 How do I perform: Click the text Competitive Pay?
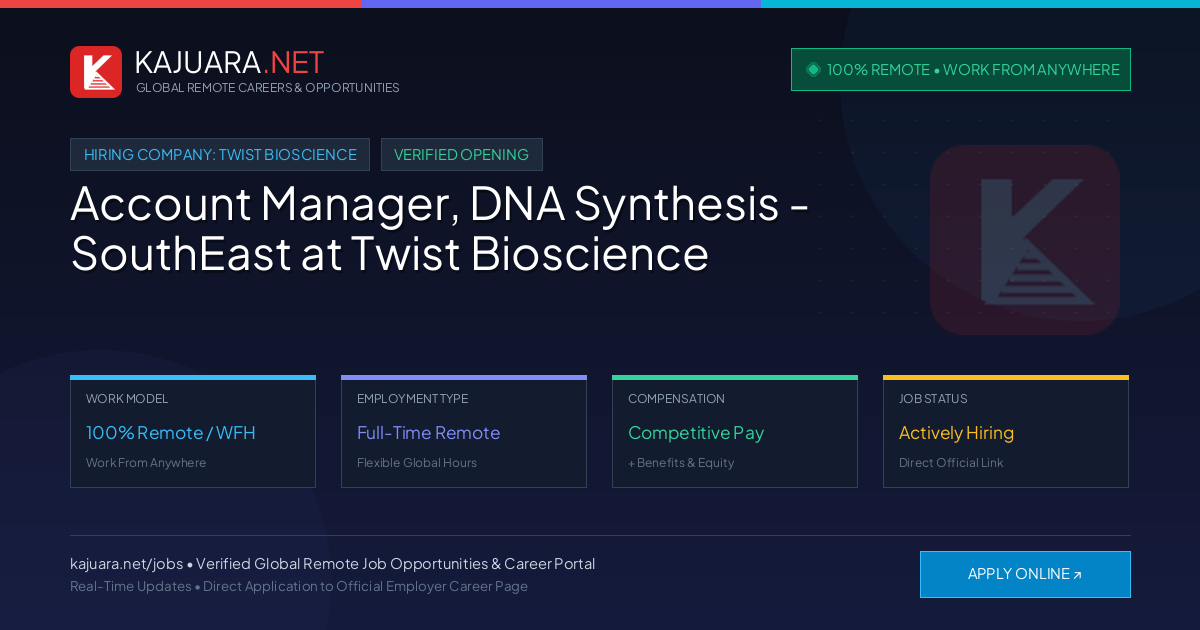pyautogui.click(x=696, y=433)
